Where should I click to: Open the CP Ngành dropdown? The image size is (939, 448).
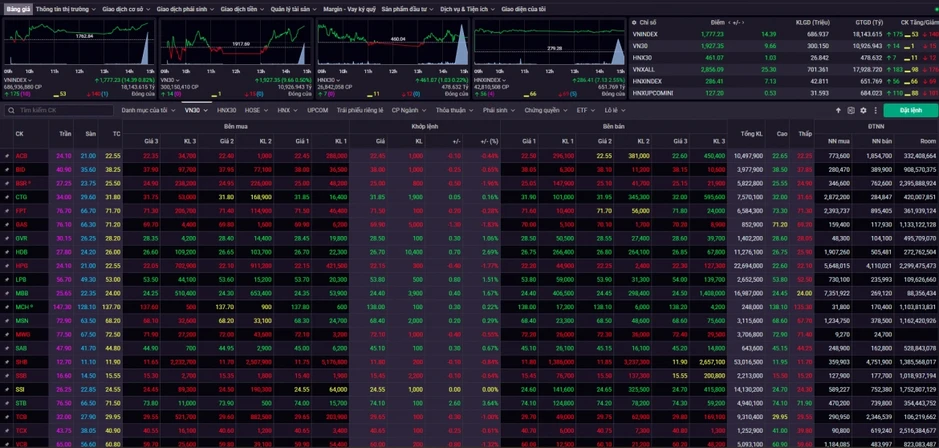(x=408, y=111)
